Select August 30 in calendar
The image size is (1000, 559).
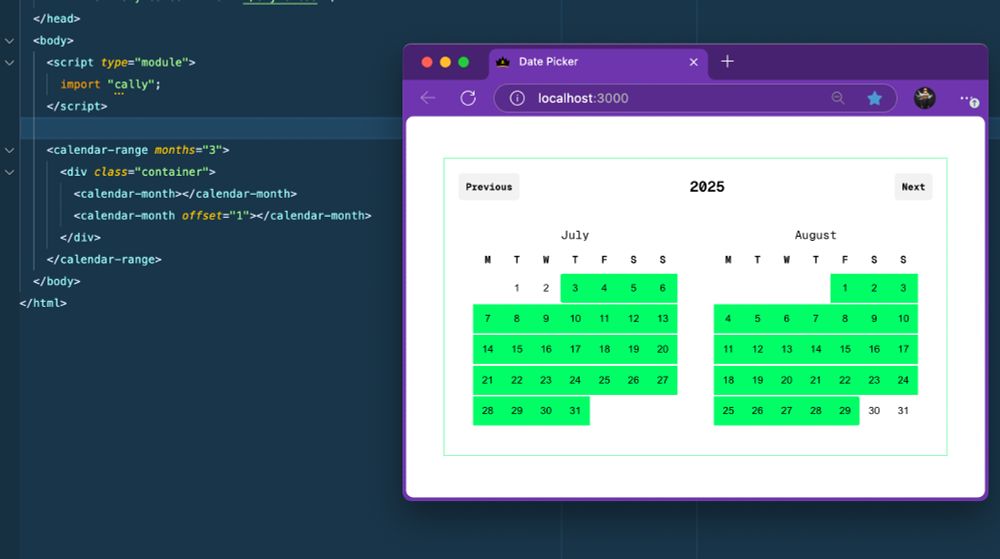pos(874,410)
